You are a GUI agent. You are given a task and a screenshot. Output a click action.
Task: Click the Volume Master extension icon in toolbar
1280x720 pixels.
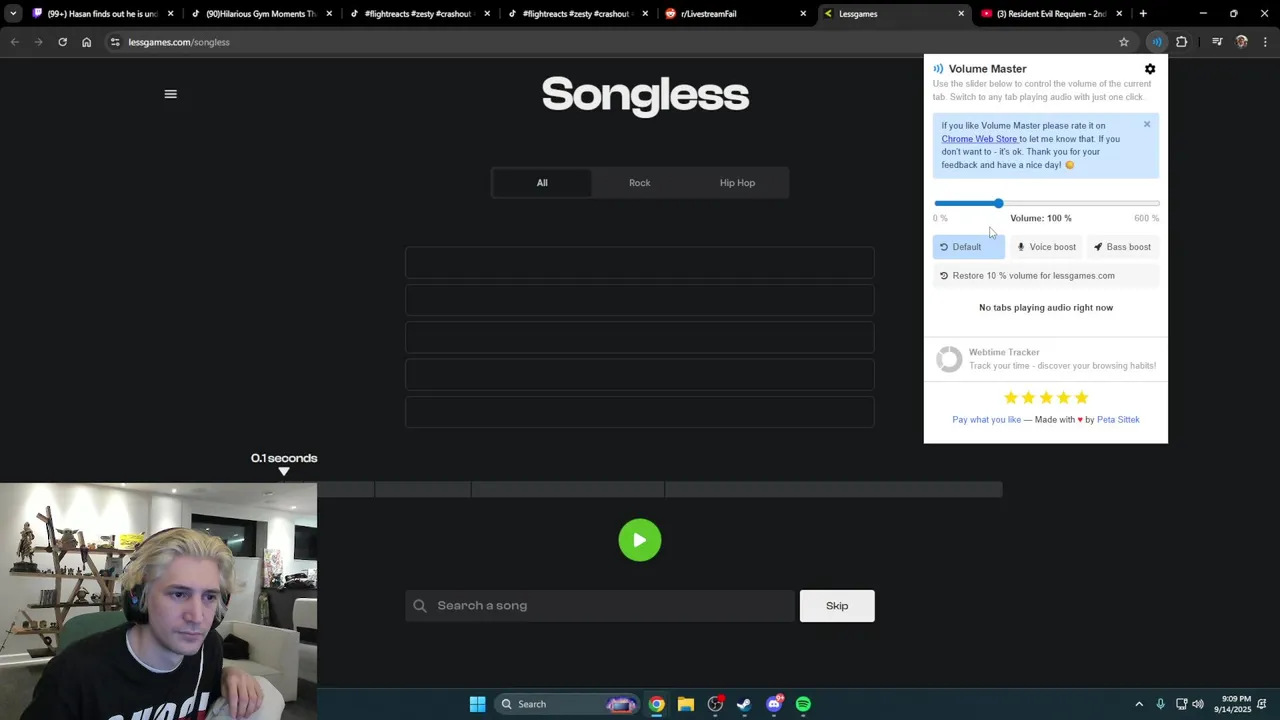[x=1156, y=42]
